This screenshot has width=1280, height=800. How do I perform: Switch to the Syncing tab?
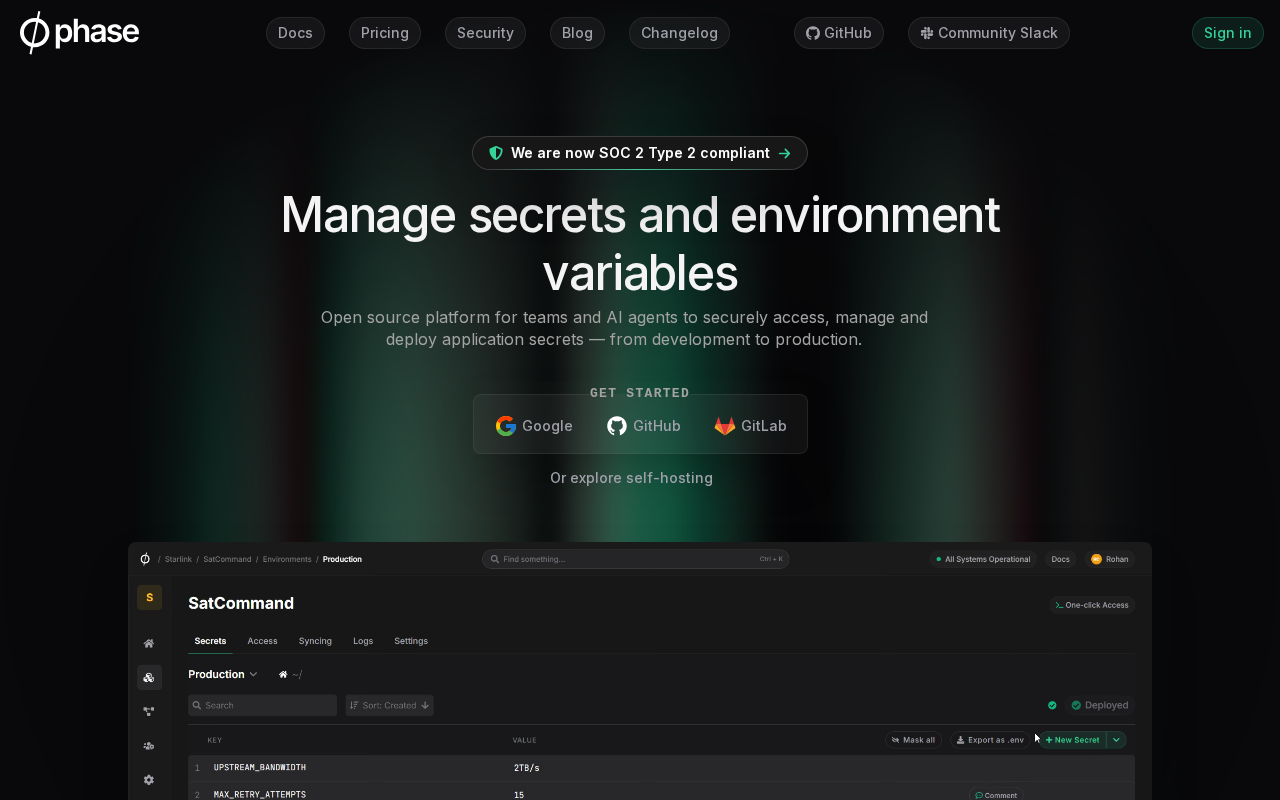[315, 641]
